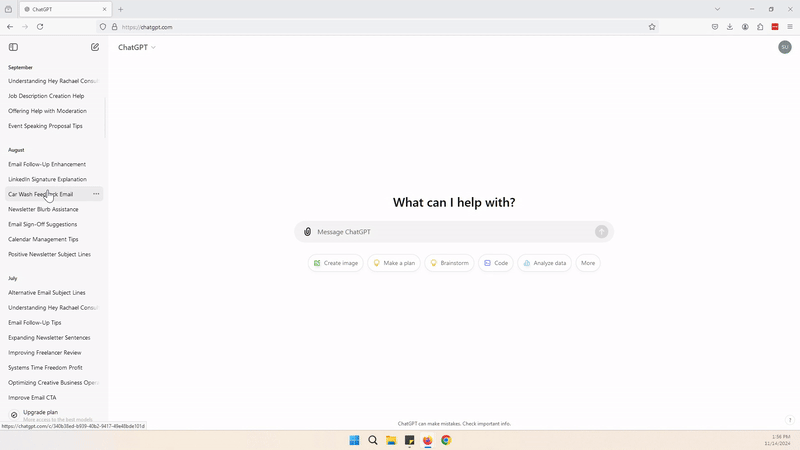Click the Upgrade plan icon
The height and width of the screenshot is (450, 800).
[x=14, y=415]
